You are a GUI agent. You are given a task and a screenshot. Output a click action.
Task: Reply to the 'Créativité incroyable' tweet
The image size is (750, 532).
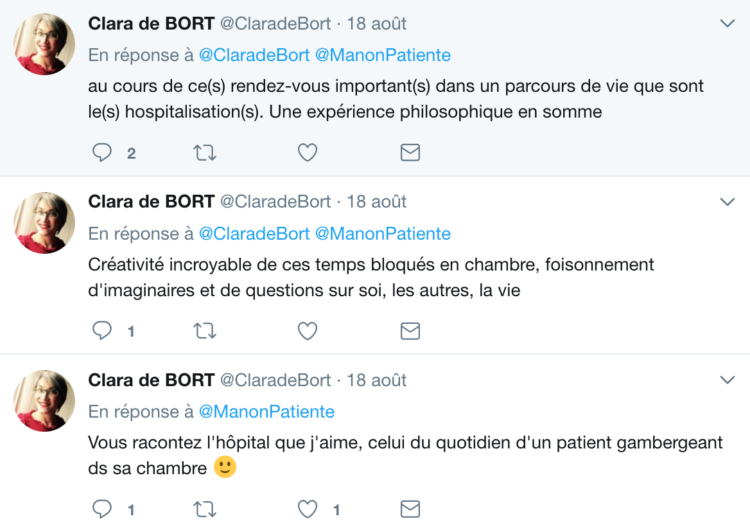[102, 331]
